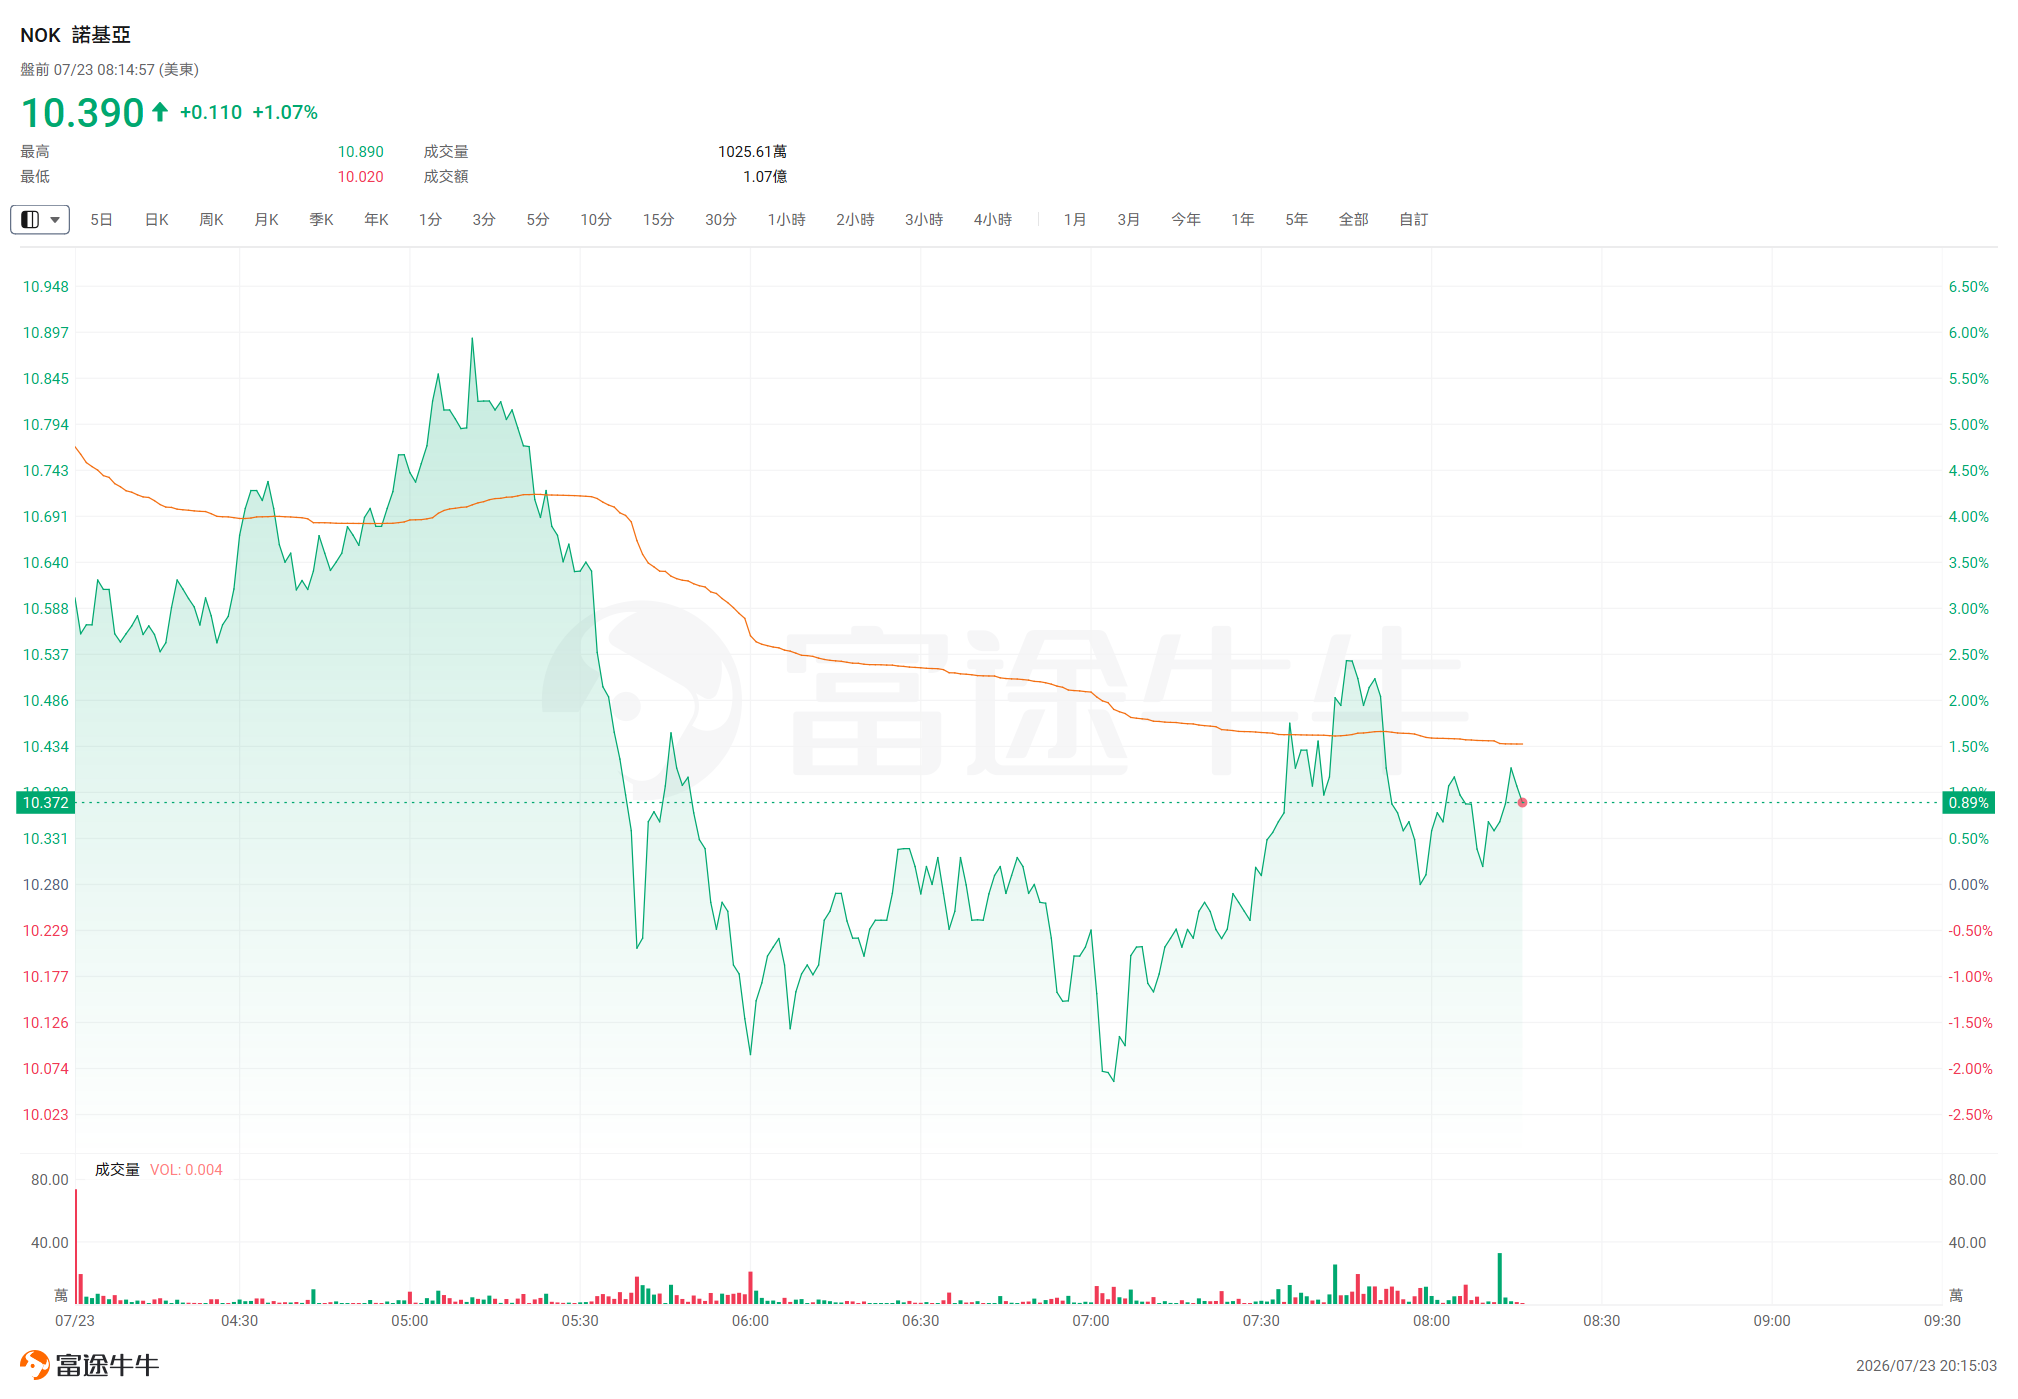Click the pre-market timestamp 盤前 07/23 08:14:57
The image size is (2018, 1399).
[110, 70]
